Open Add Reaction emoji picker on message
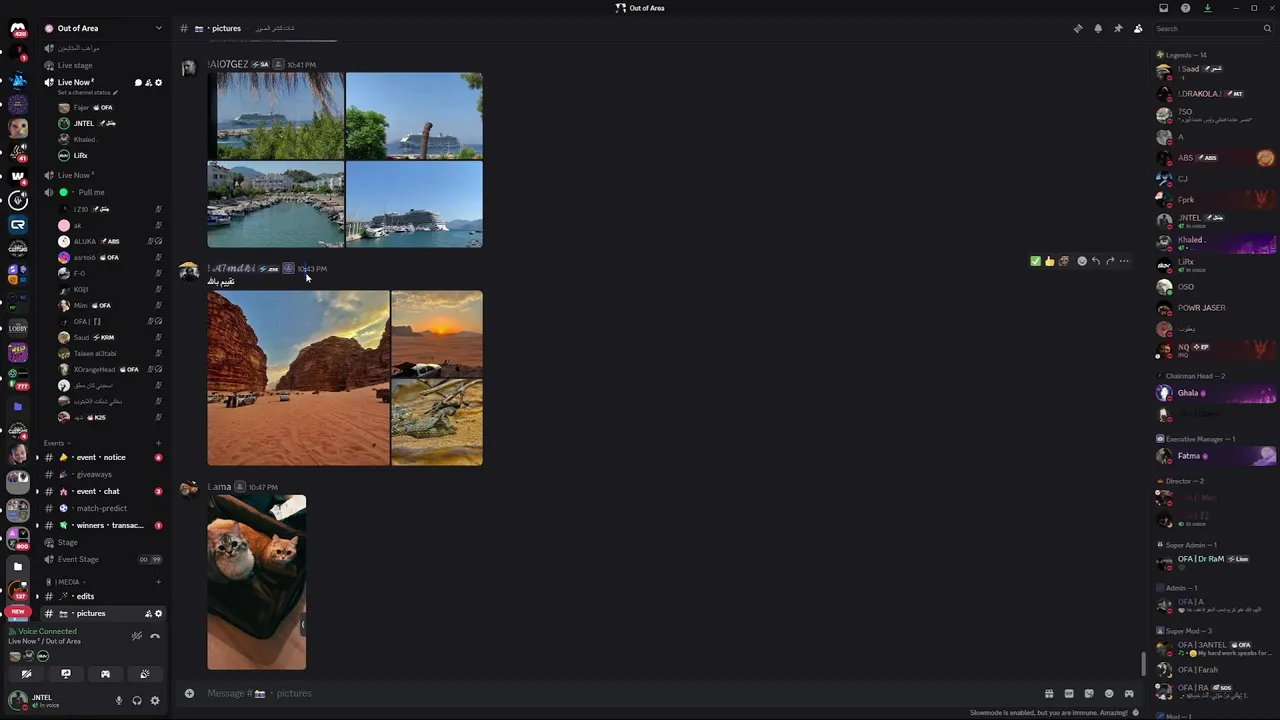This screenshot has height=720, width=1280. pos(1082,261)
